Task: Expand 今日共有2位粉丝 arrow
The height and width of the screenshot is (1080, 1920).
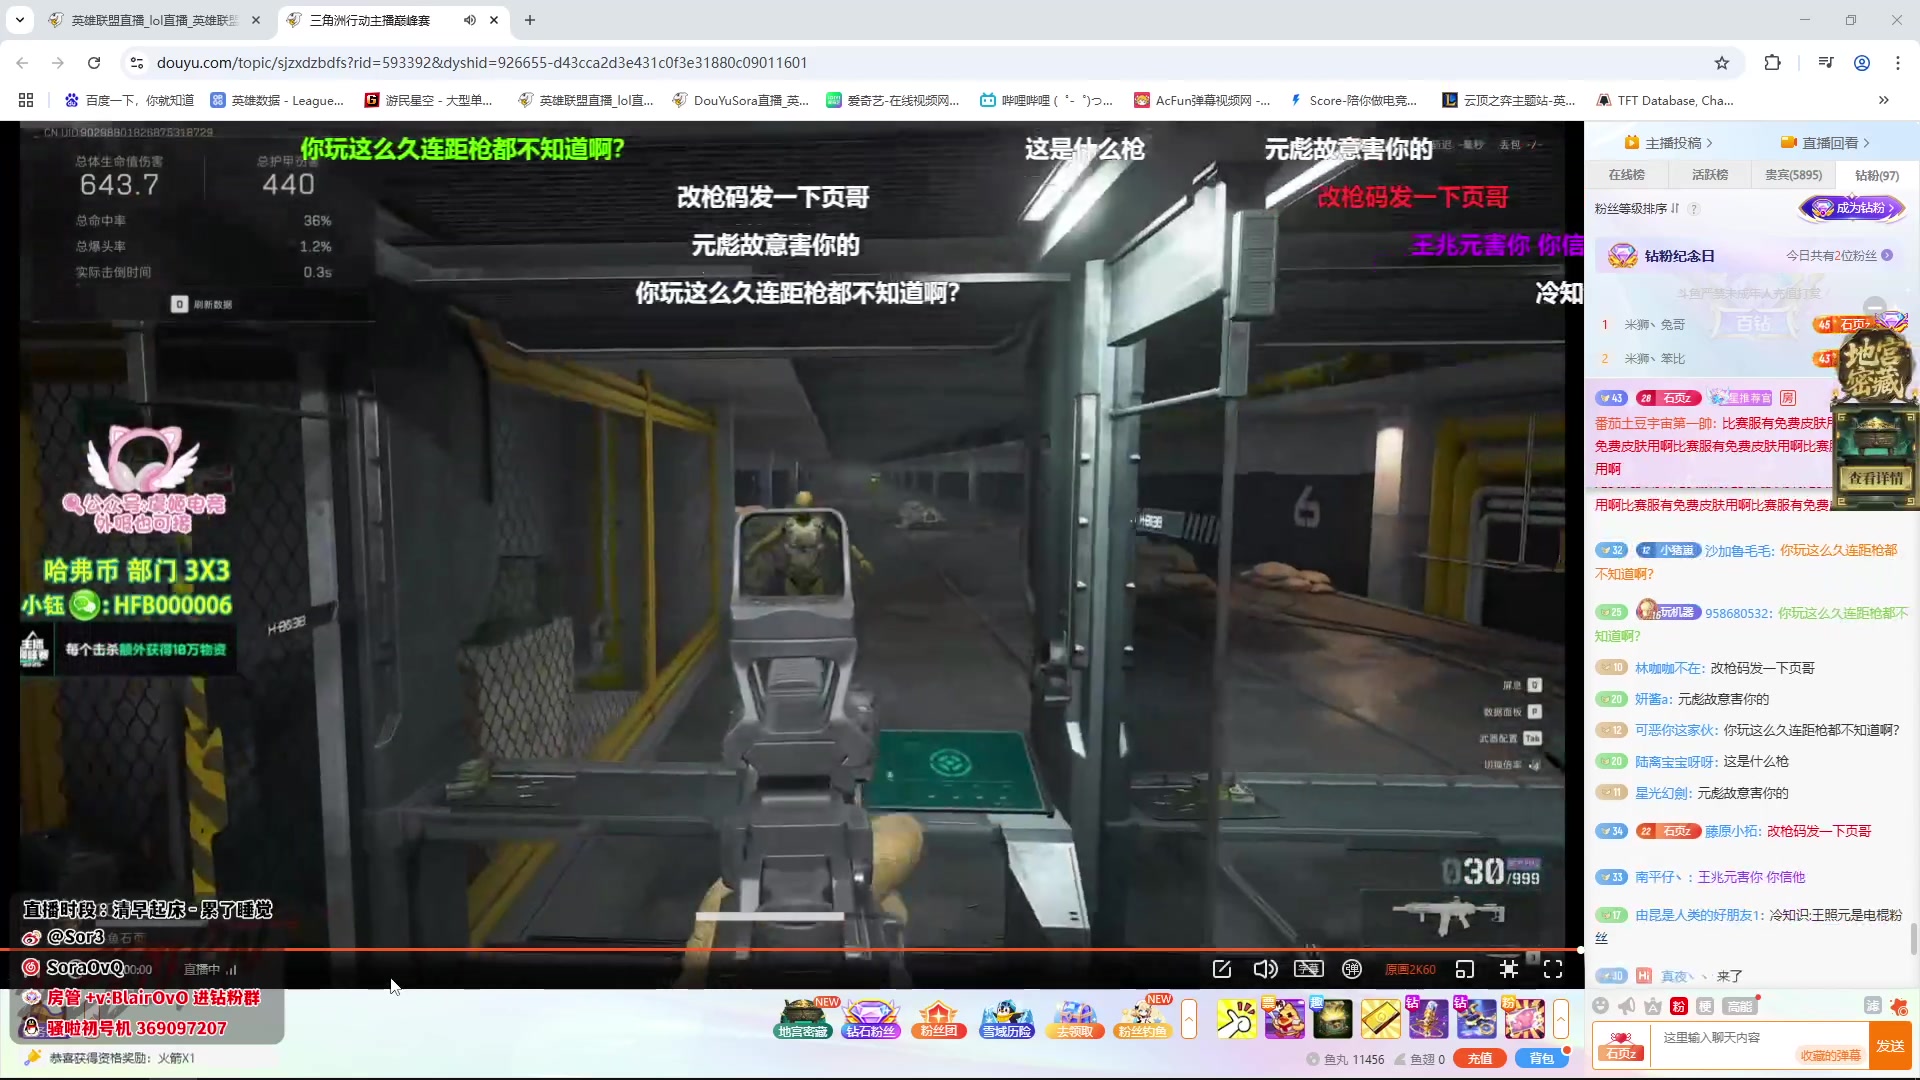Action: tap(1887, 256)
